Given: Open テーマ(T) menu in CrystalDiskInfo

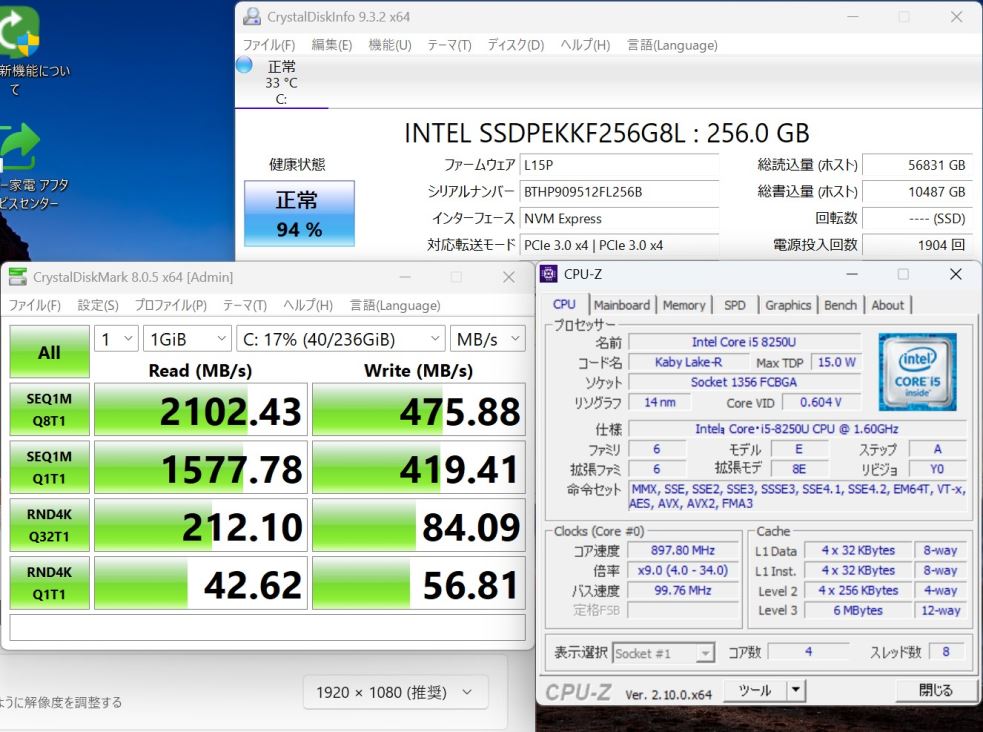Looking at the screenshot, I should tap(449, 45).
